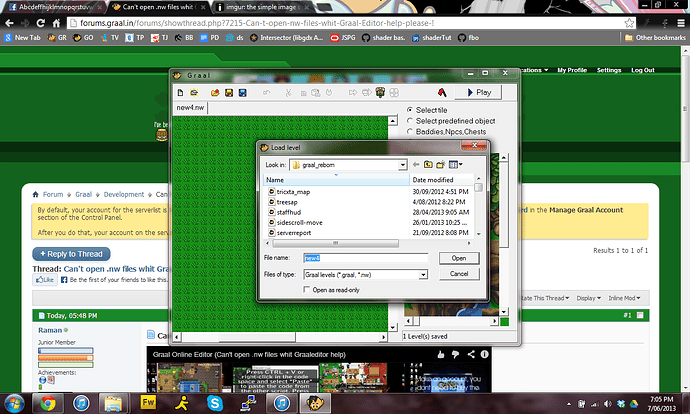Open the Inline Mod dropdown in forum

tap(624, 298)
